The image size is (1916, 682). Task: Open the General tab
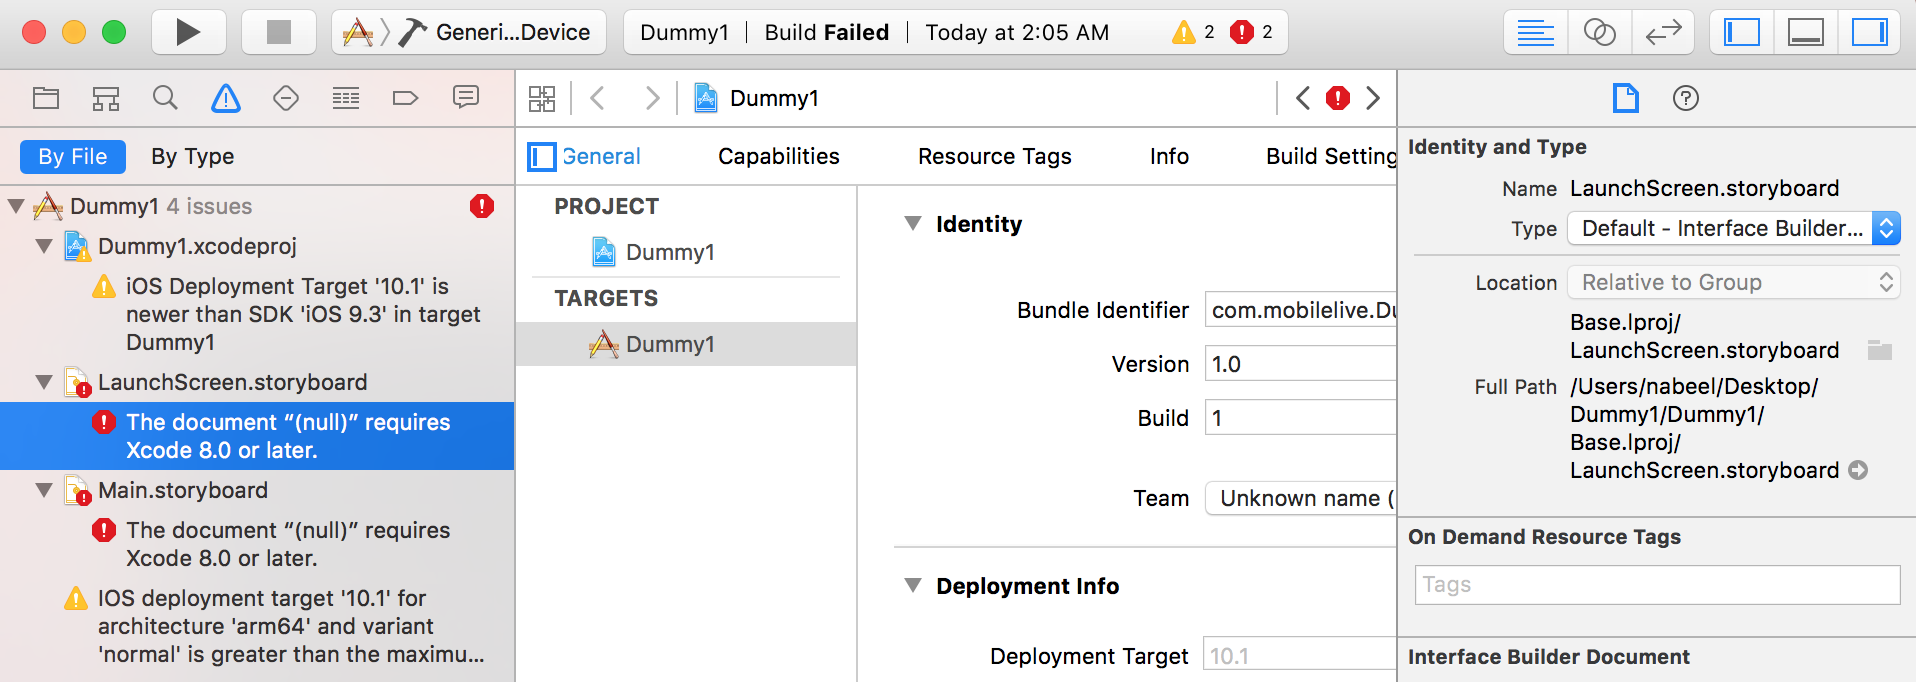(601, 157)
